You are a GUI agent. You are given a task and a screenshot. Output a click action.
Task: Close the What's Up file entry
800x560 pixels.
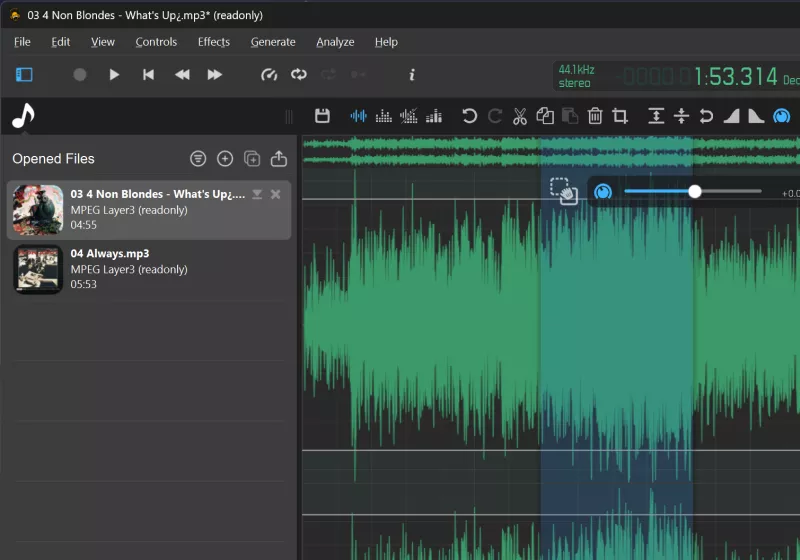tap(276, 194)
